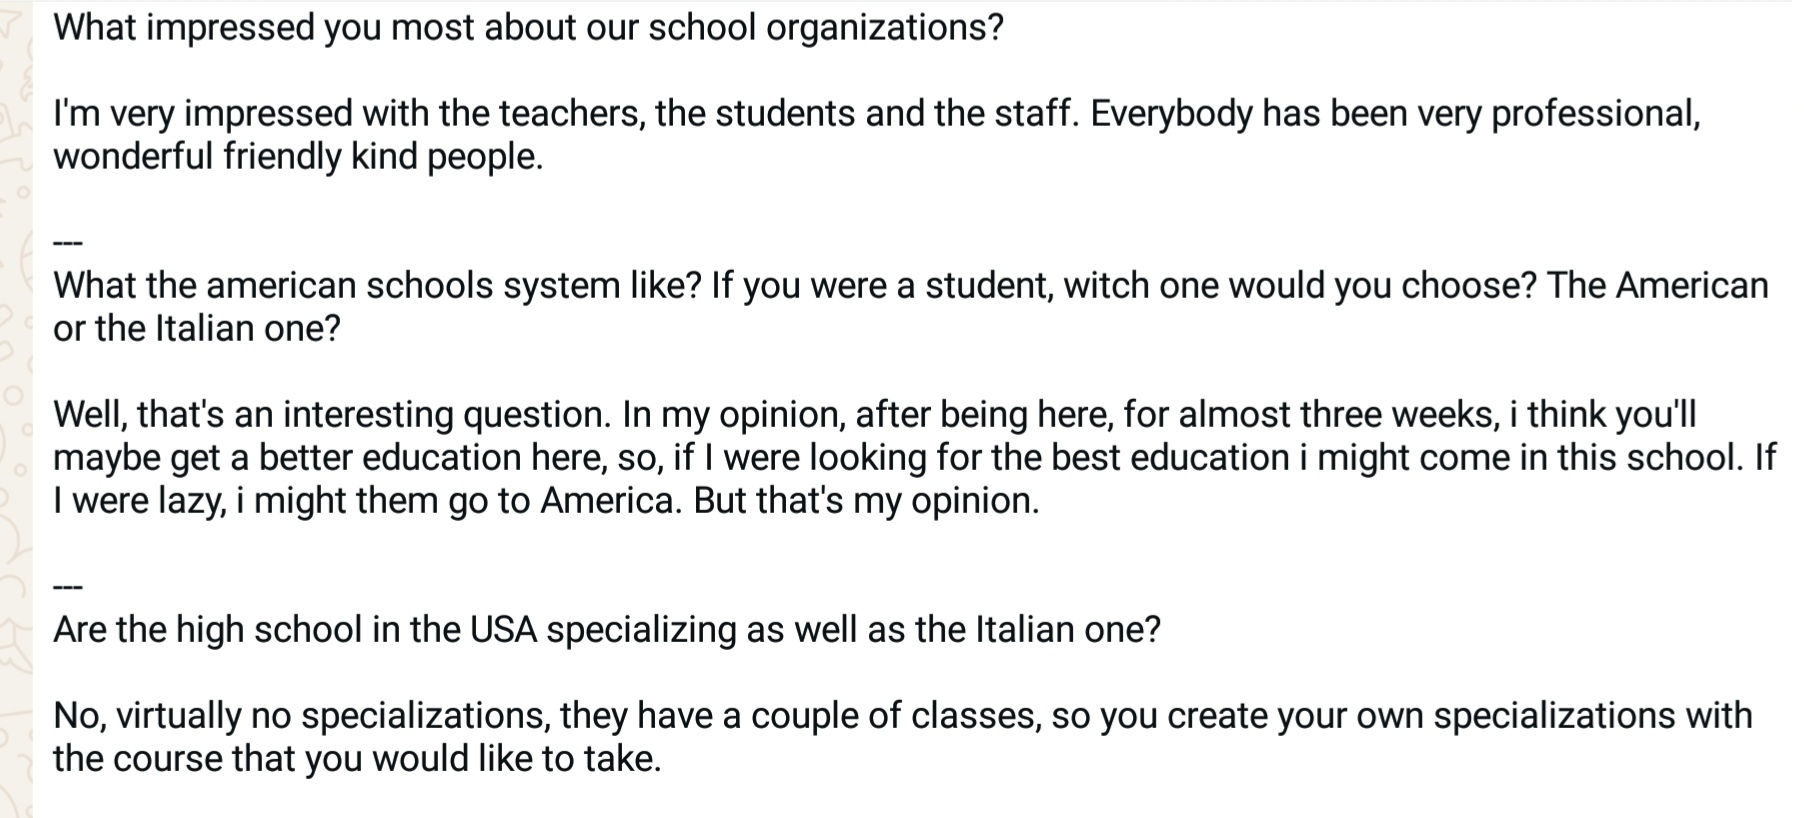Click the second "---" separator line
The image size is (1804, 818).
[x=67, y=587]
